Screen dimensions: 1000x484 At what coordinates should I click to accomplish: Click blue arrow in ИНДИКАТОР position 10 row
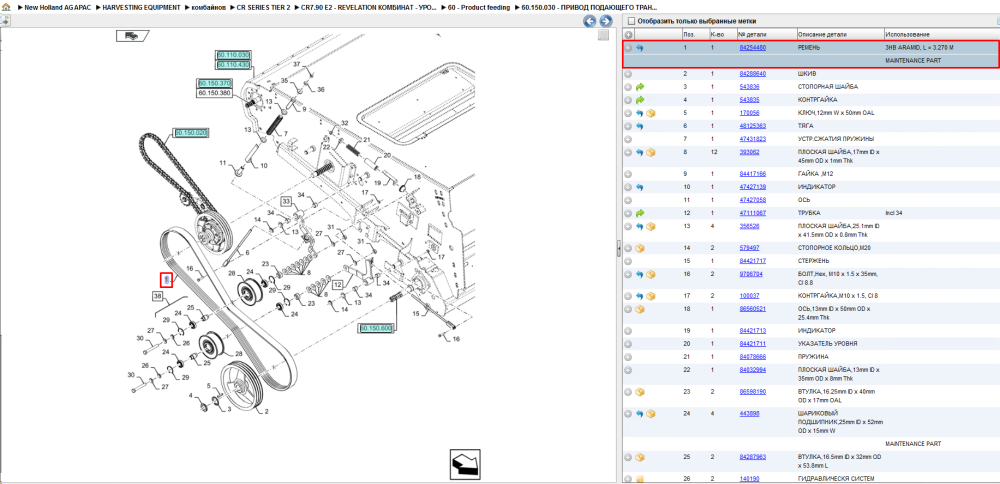click(640, 187)
